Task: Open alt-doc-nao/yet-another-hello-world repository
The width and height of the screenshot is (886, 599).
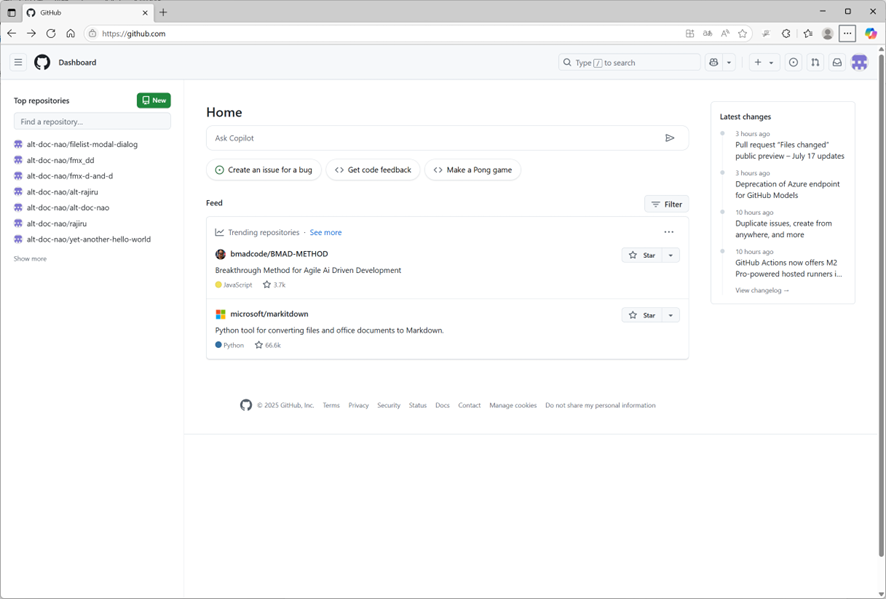Action: [89, 239]
